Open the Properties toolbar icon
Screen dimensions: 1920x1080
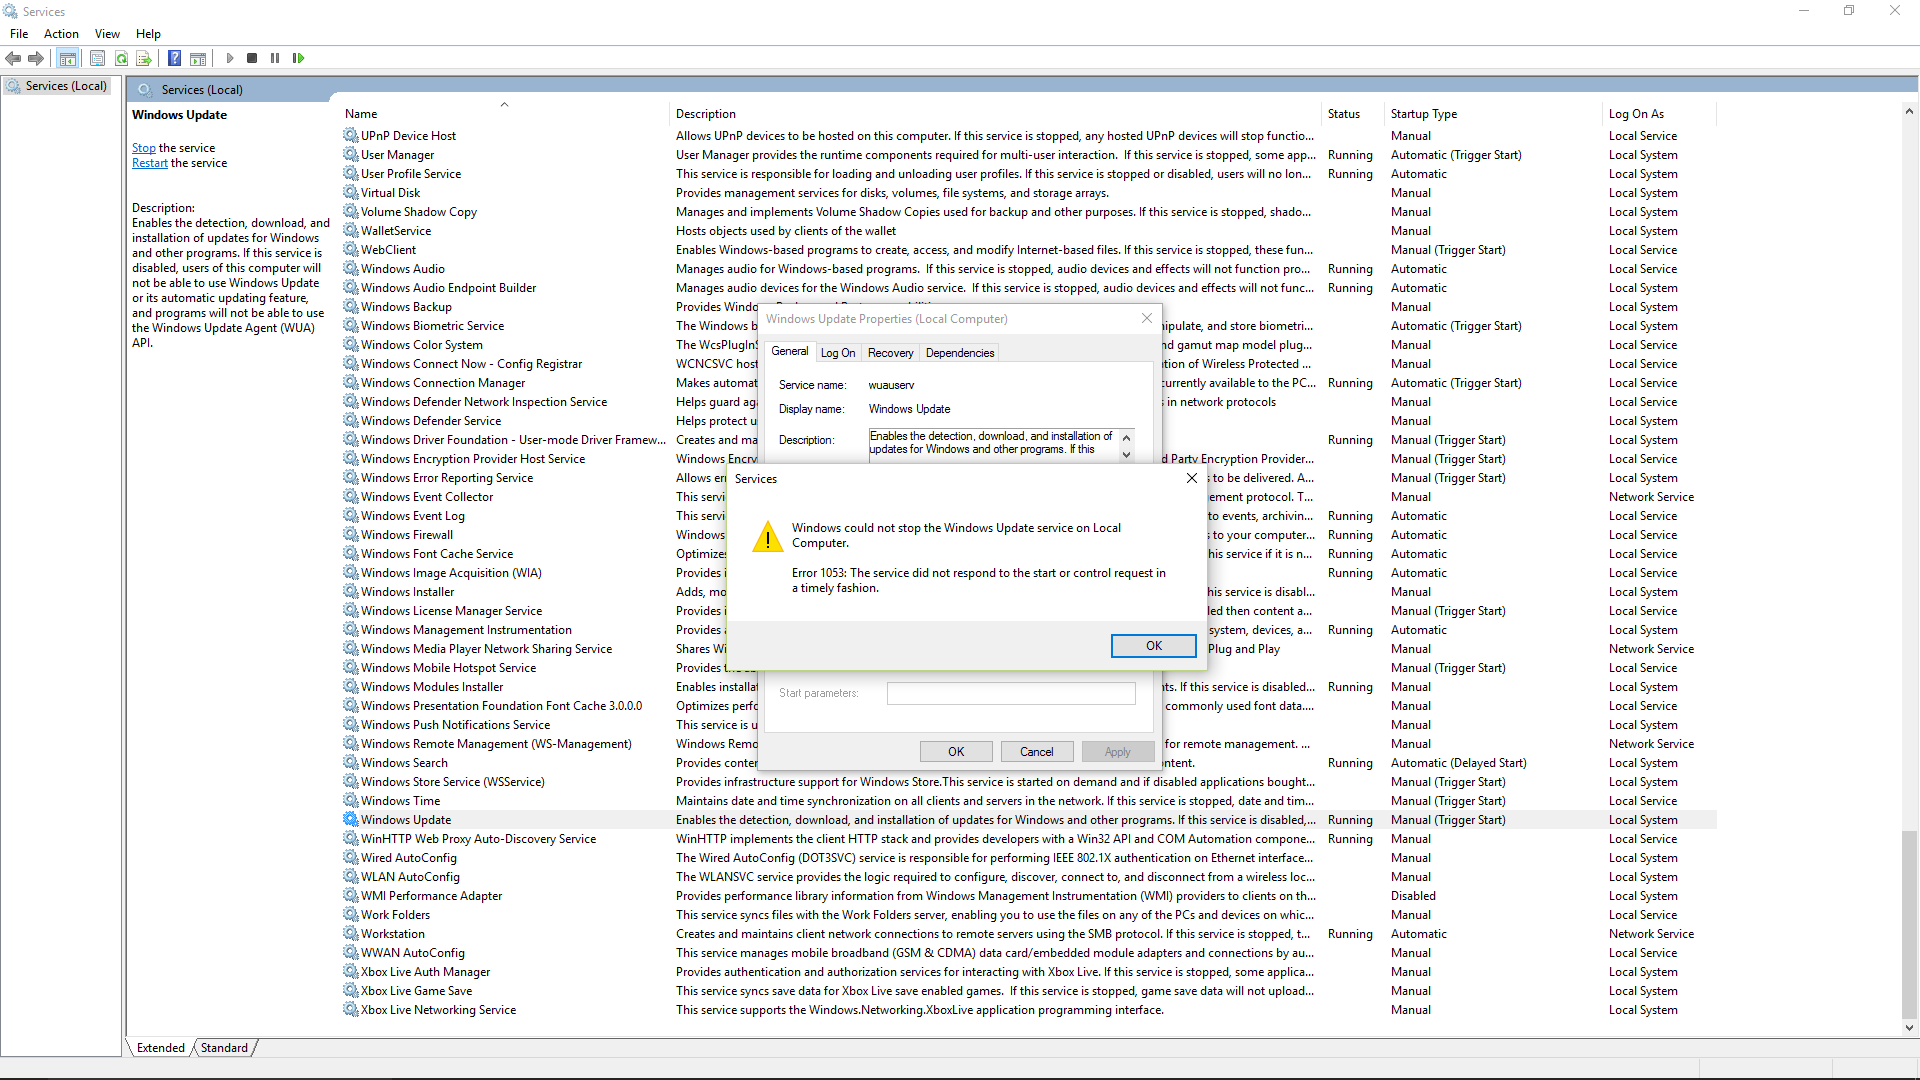pos(98,58)
